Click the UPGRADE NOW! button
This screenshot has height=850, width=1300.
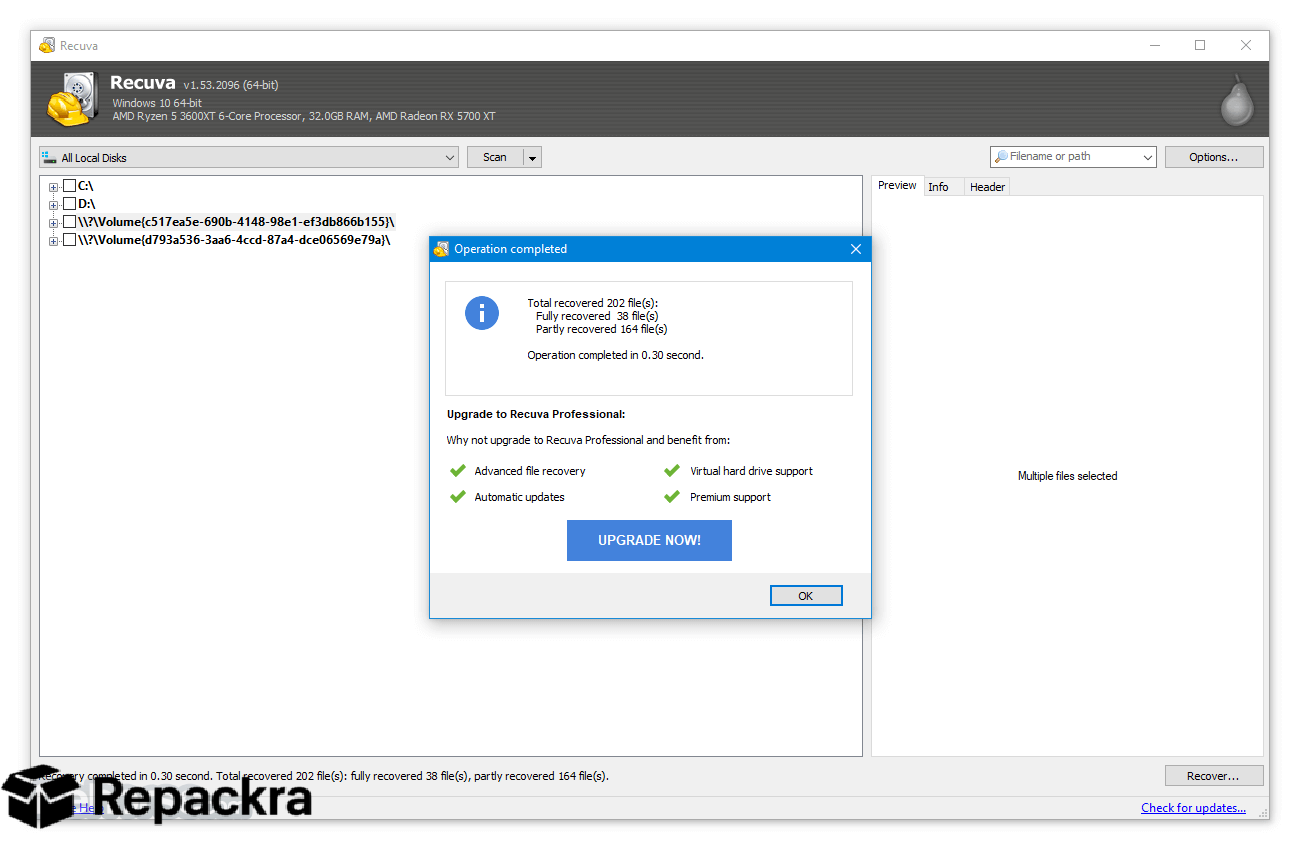click(x=649, y=540)
